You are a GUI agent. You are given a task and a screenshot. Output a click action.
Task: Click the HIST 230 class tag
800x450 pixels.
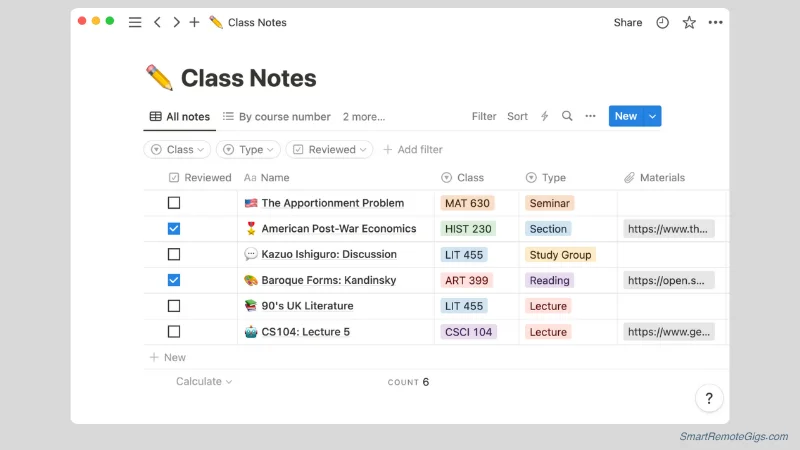coord(468,229)
